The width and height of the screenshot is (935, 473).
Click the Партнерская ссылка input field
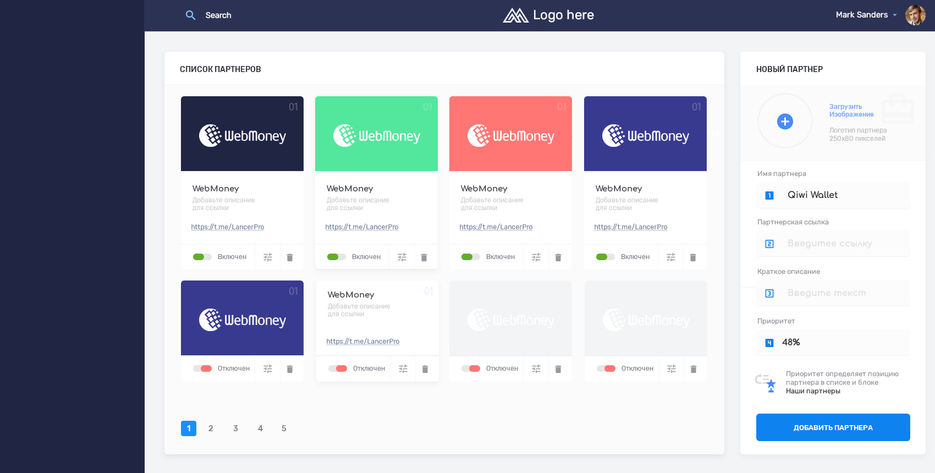tap(832, 244)
